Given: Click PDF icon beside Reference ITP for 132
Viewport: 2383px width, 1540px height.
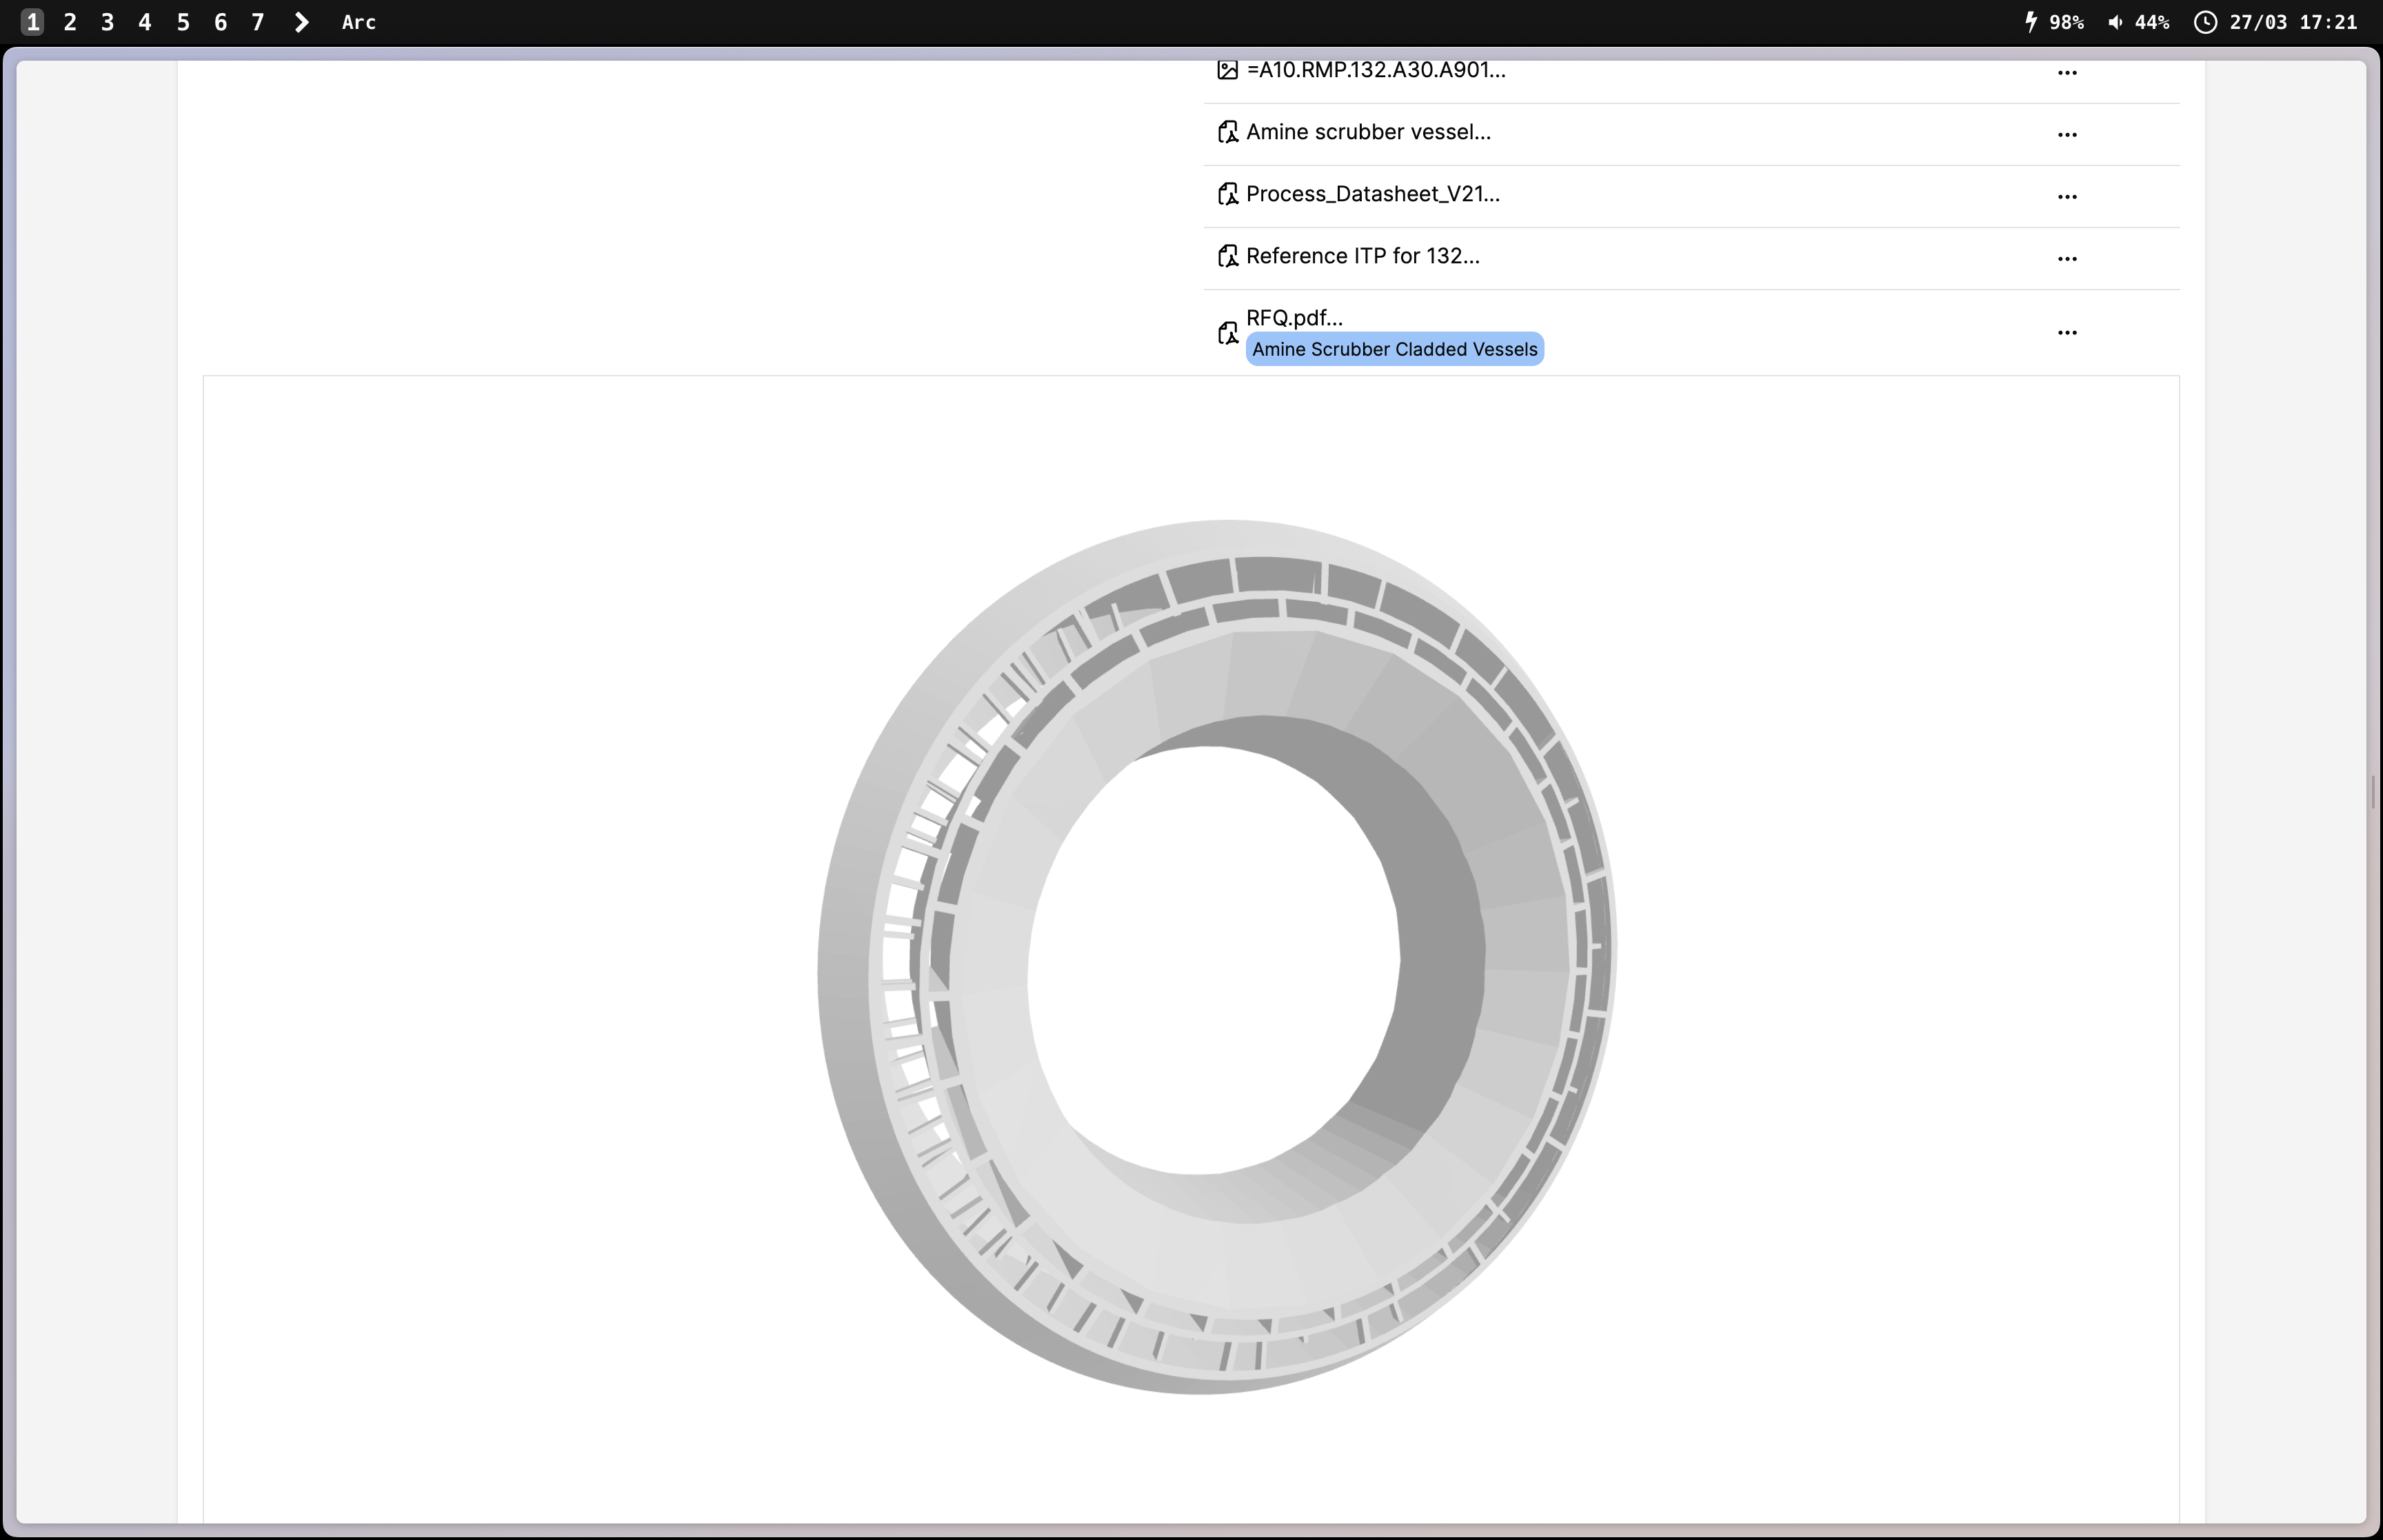Looking at the screenshot, I should 1227,256.
